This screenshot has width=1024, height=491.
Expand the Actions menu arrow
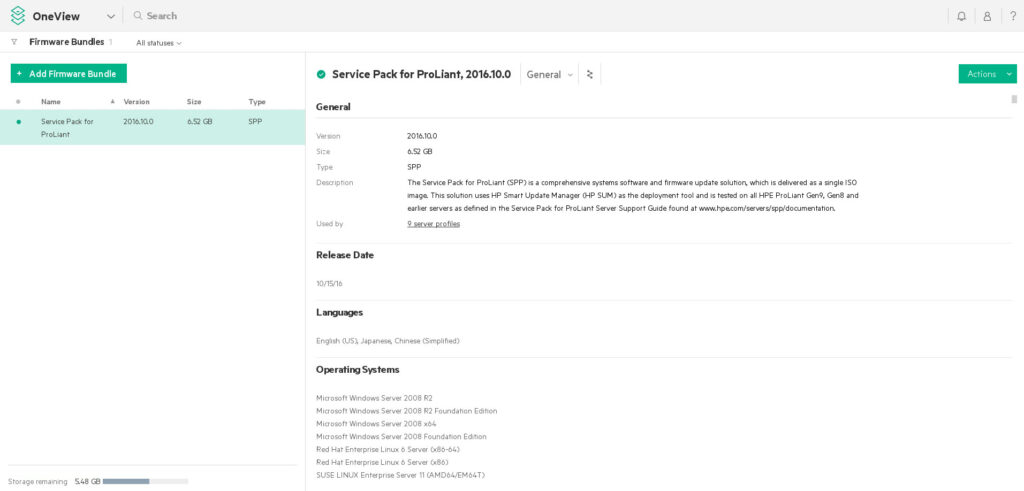point(1011,74)
